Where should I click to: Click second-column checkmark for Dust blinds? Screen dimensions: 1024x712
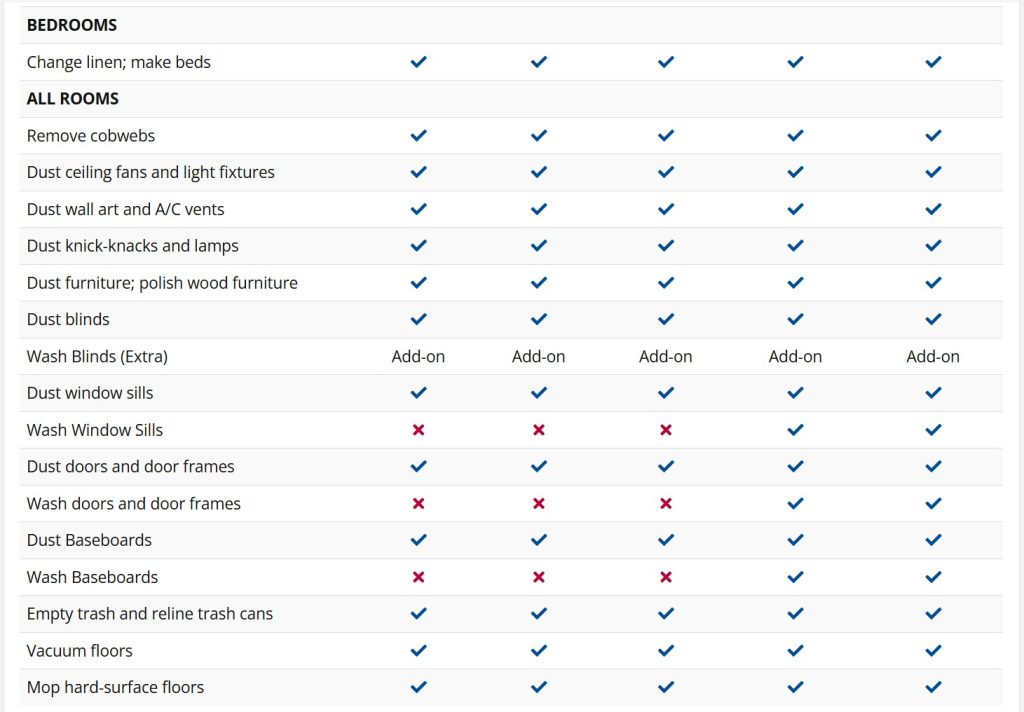[x=539, y=320]
